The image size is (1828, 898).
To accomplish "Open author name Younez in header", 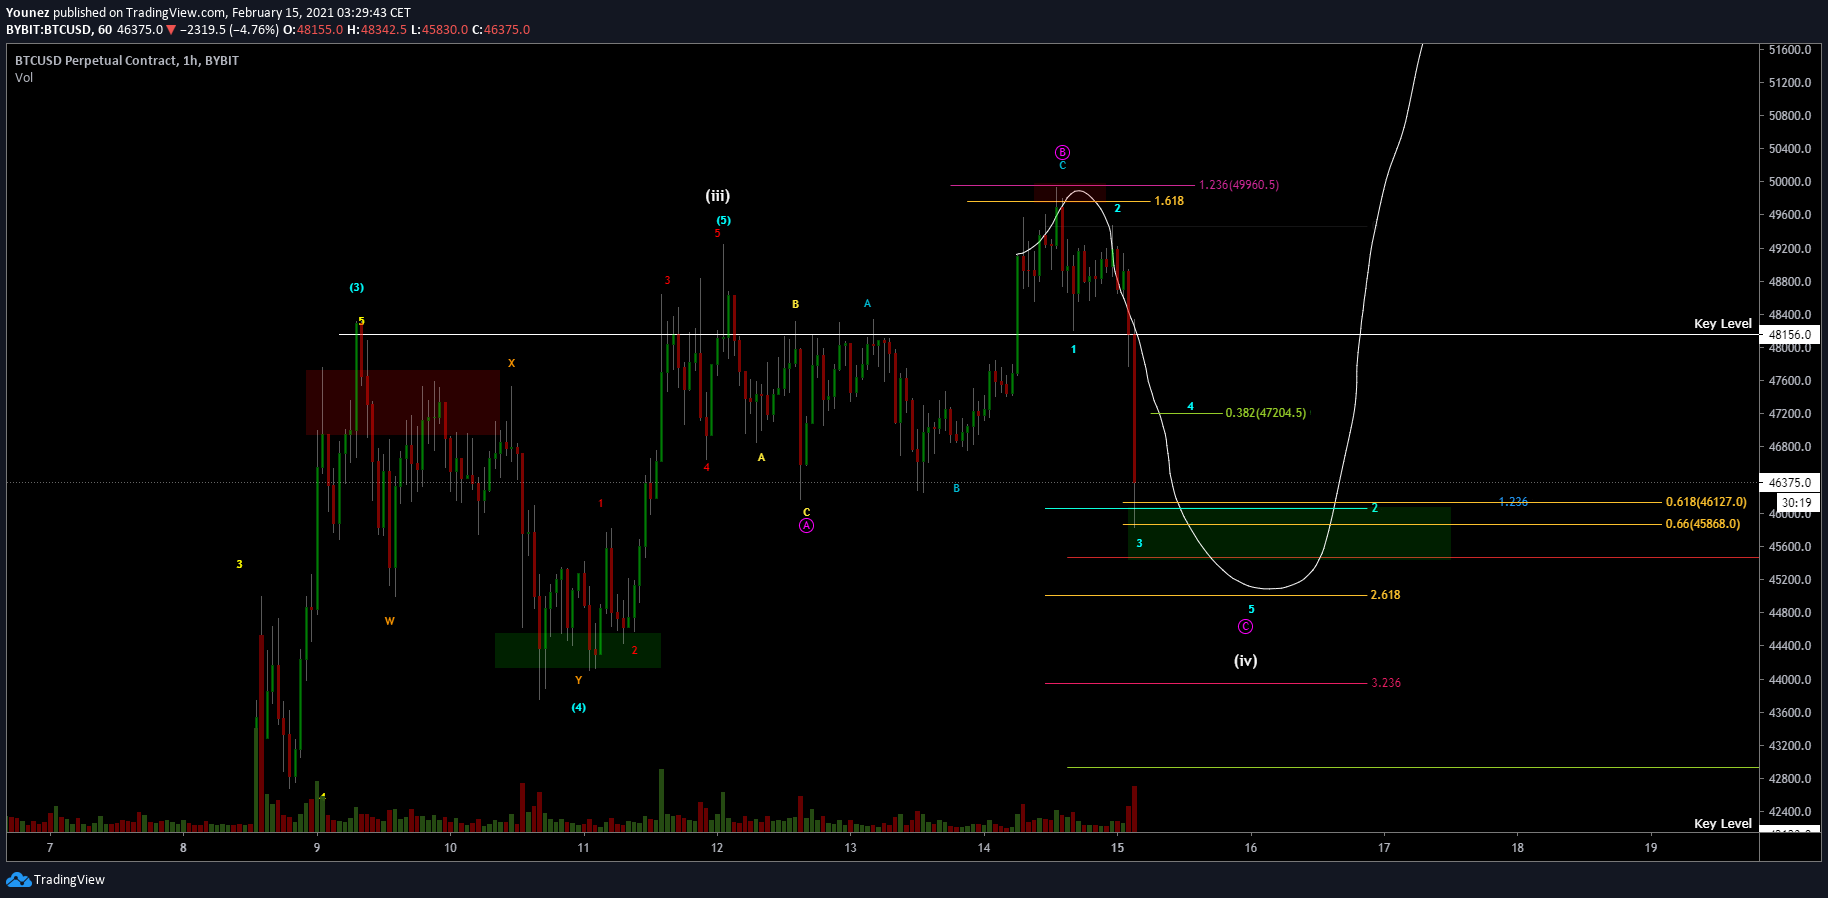I will click(x=28, y=13).
